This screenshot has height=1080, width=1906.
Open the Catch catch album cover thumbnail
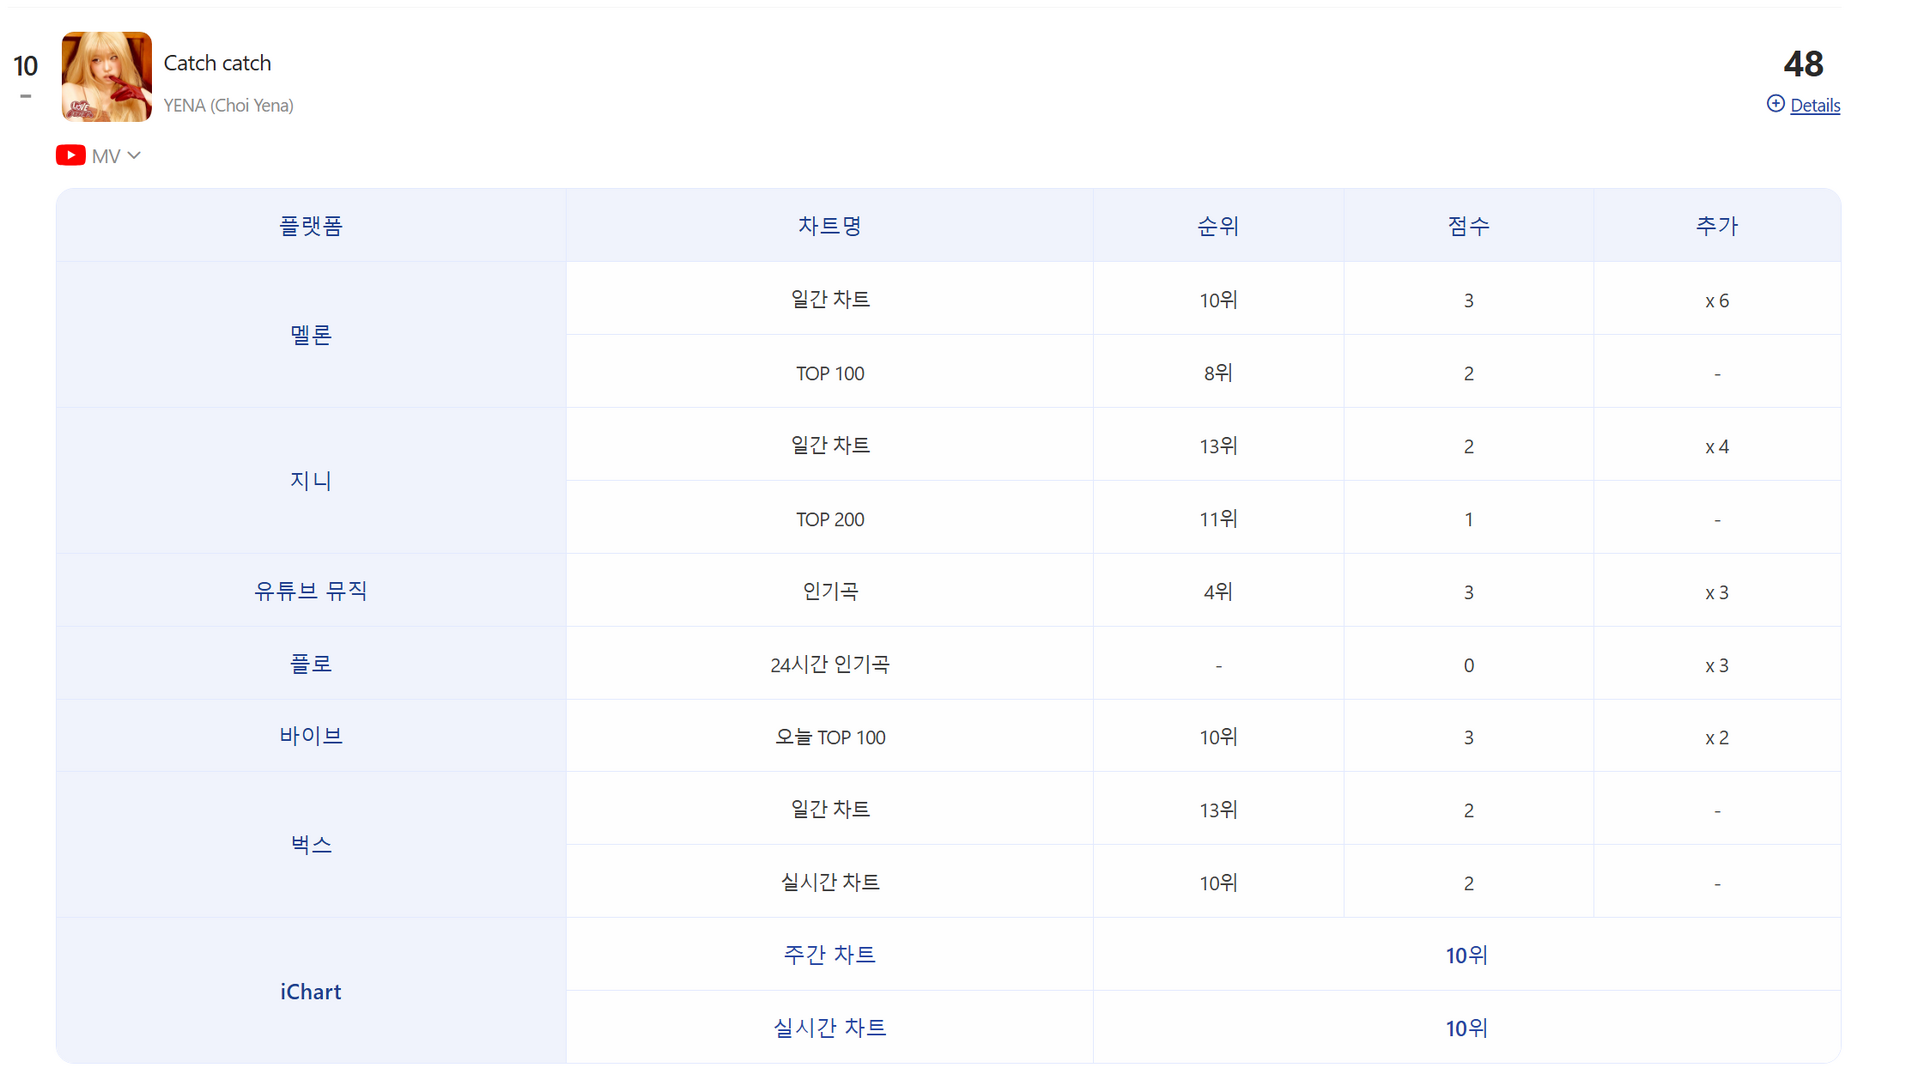[x=107, y=77]
